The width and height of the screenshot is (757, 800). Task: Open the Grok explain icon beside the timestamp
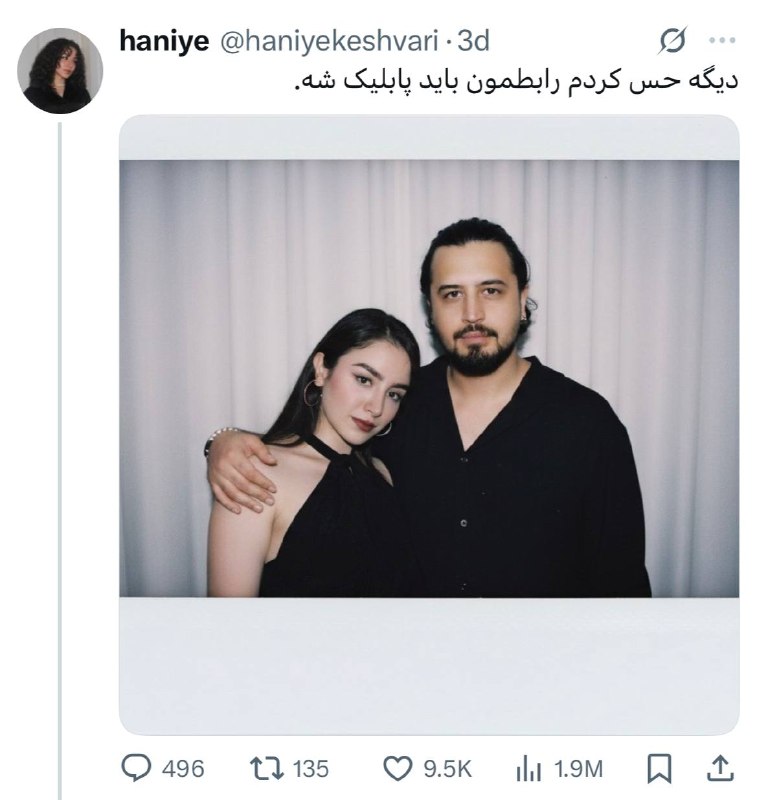pyautogui.click(x=673, y=41)
